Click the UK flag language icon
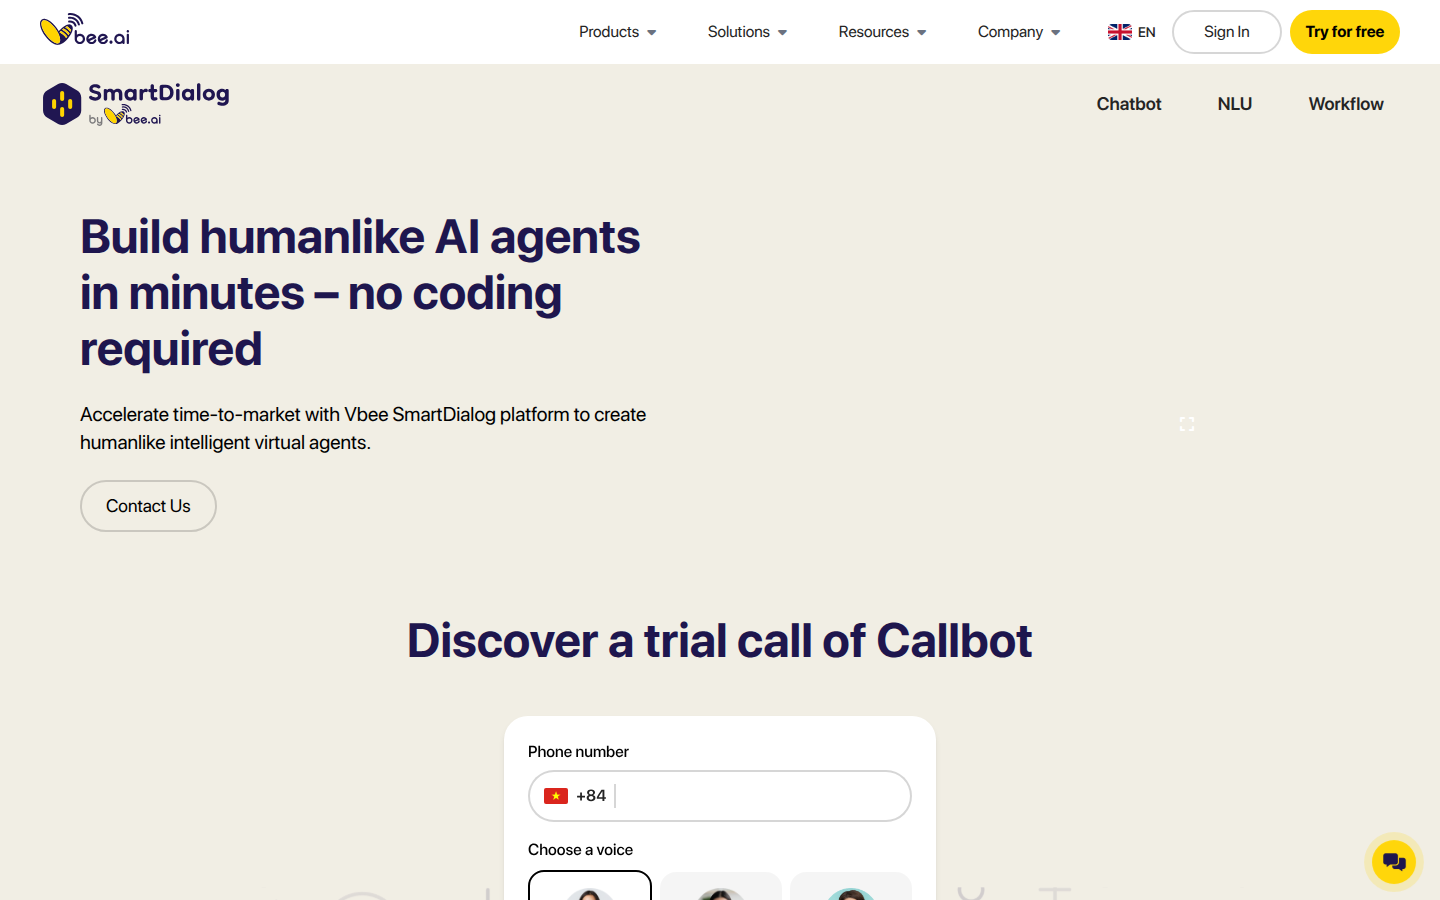This screenshot has width=1440, height=900. pyautogui.click(x=1119, y=32)
